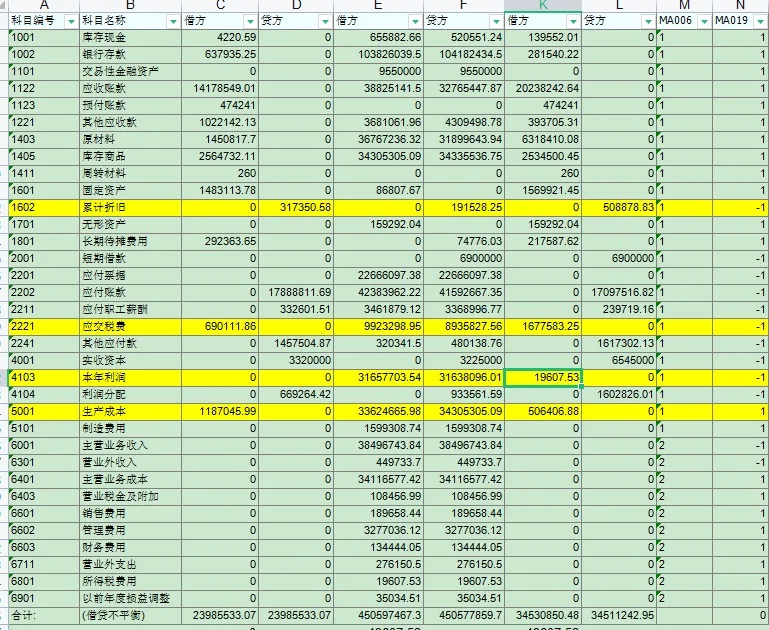The image size is (769, 630).
Task: Open the column F 贷方 filter dropdown
Action: click(496, 22)
